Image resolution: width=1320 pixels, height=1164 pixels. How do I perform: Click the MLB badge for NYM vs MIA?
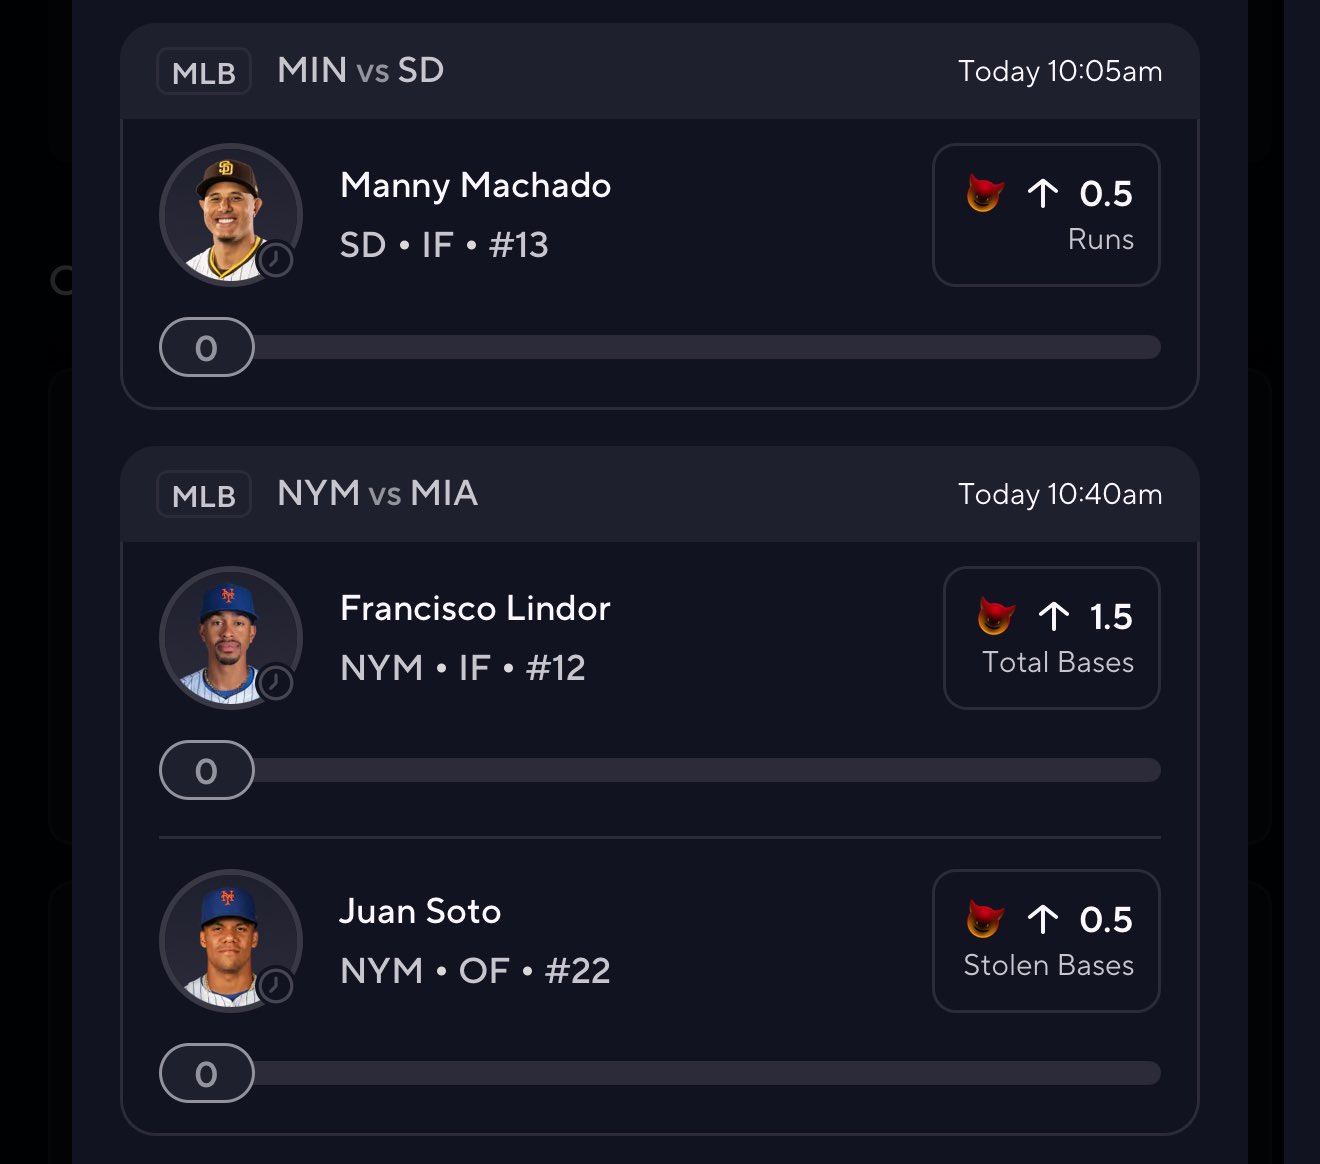click(204, 495)
